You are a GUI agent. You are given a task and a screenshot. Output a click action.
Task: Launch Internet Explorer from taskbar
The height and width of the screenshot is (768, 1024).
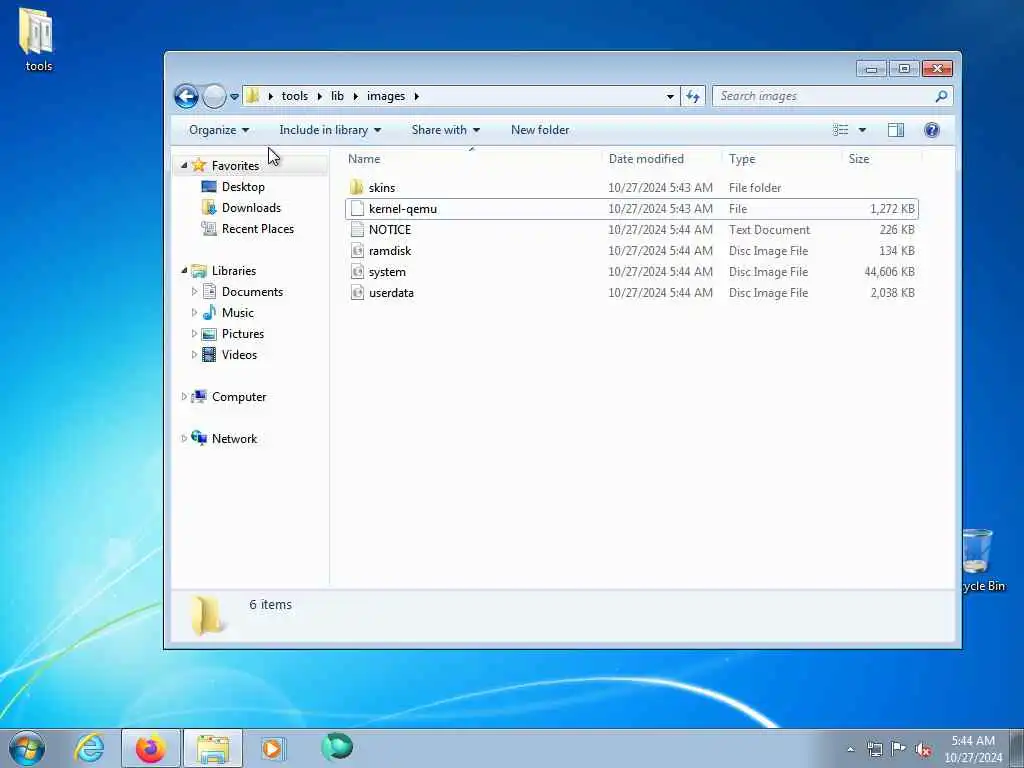[89, 748]
